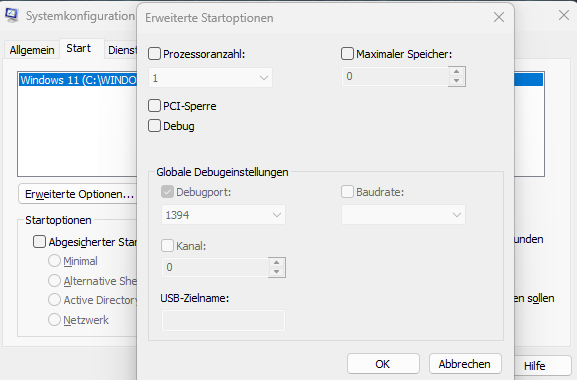Increase the Maximaler Speicher value with up arrow

(x=457, y=71)
